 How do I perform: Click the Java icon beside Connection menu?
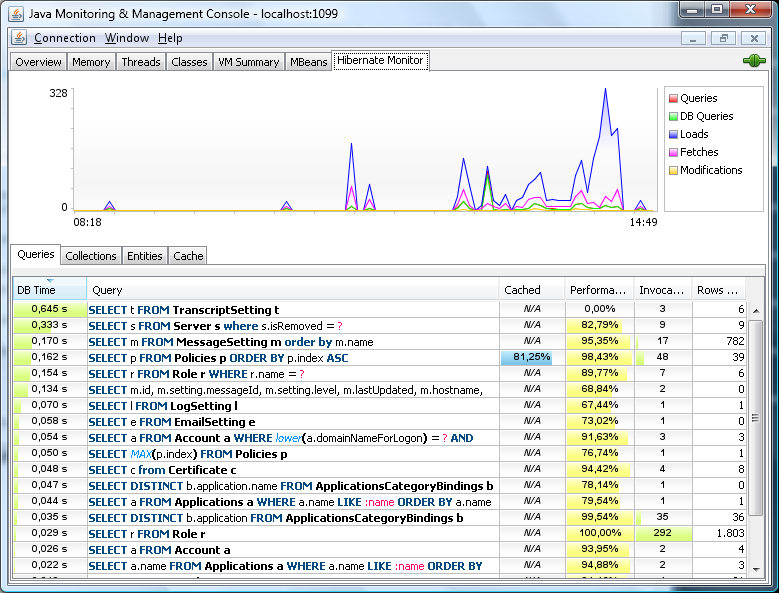point(19,38)
